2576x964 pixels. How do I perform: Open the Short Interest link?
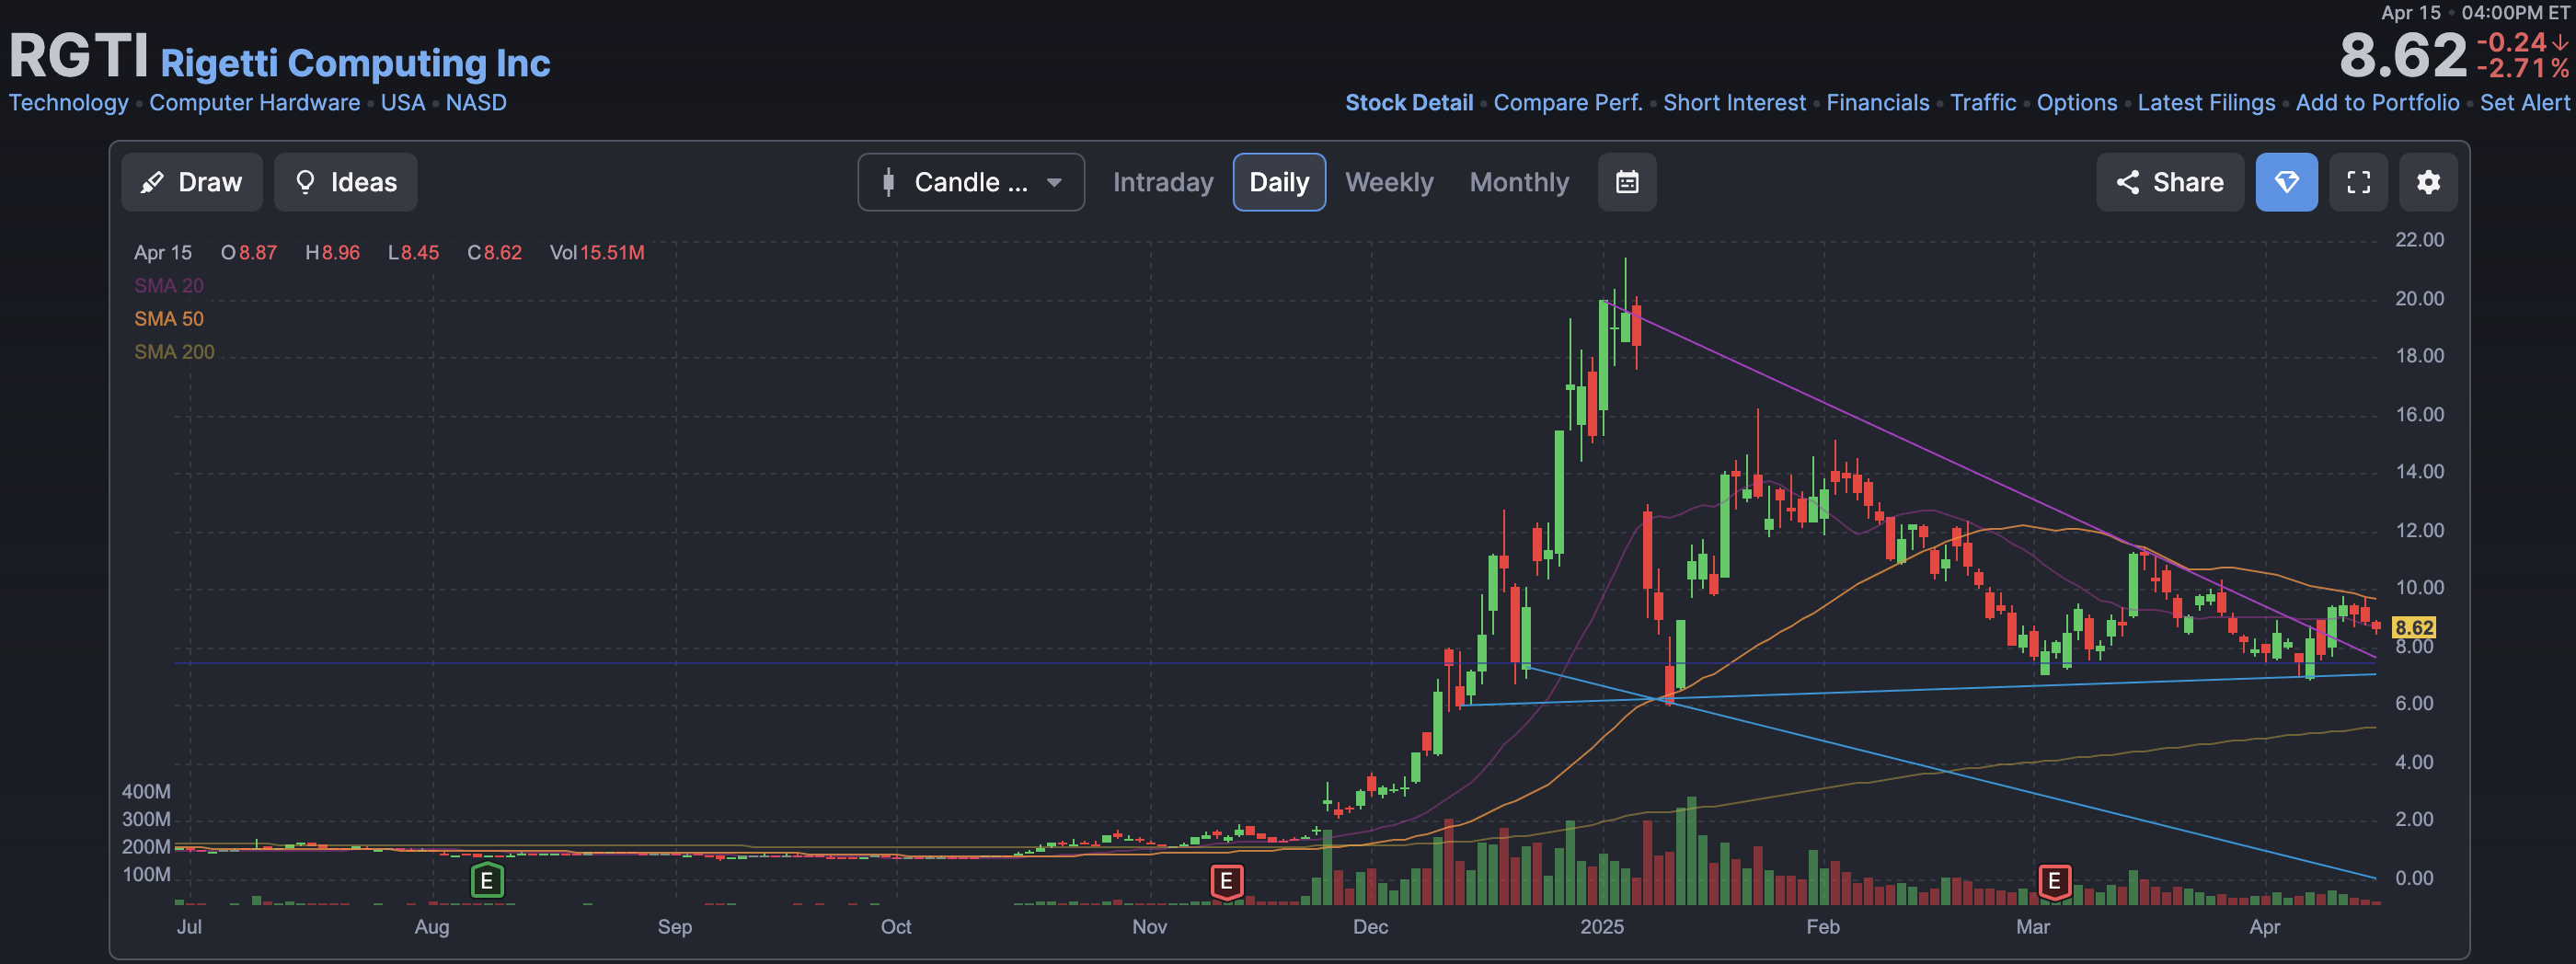click(x=1734, y=103)
